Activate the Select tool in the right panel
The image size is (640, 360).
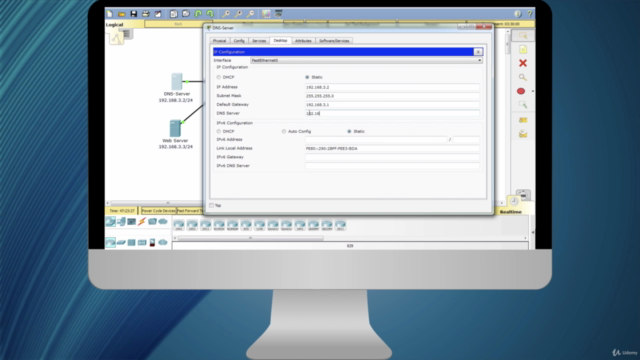click(x=523, y=36)
